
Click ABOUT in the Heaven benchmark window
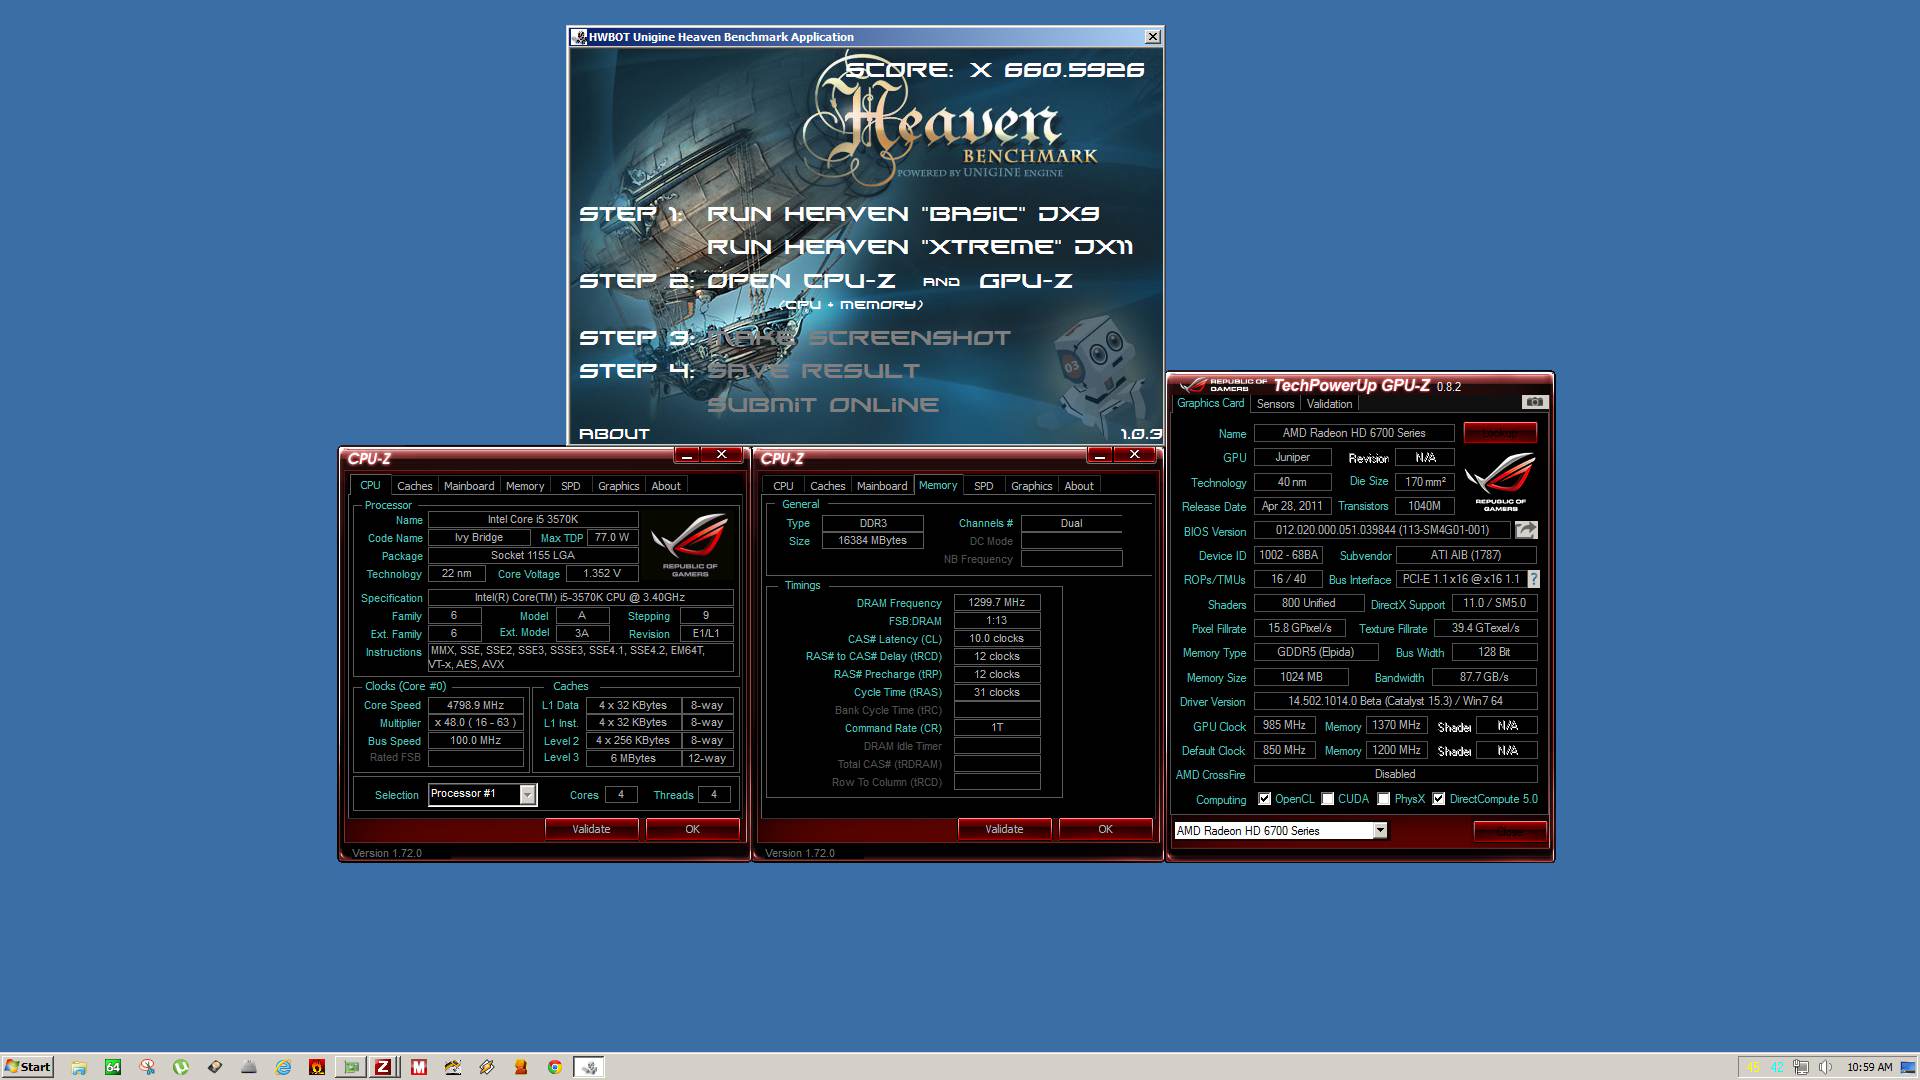[614, 434]
